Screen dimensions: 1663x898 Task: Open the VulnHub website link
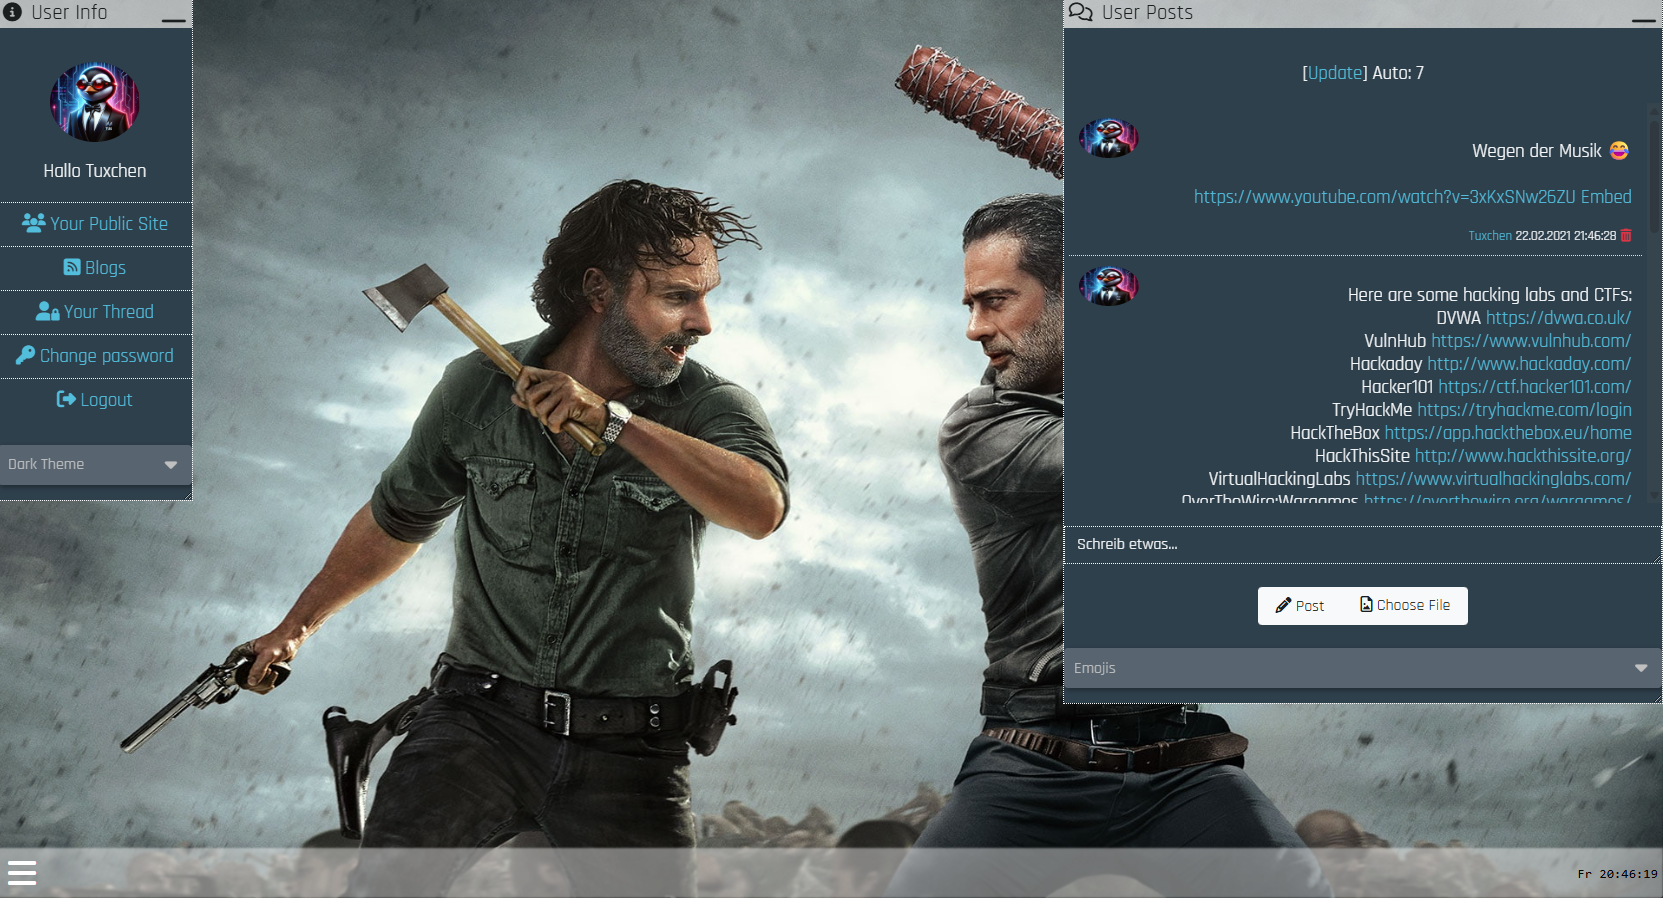[1531, 341]
